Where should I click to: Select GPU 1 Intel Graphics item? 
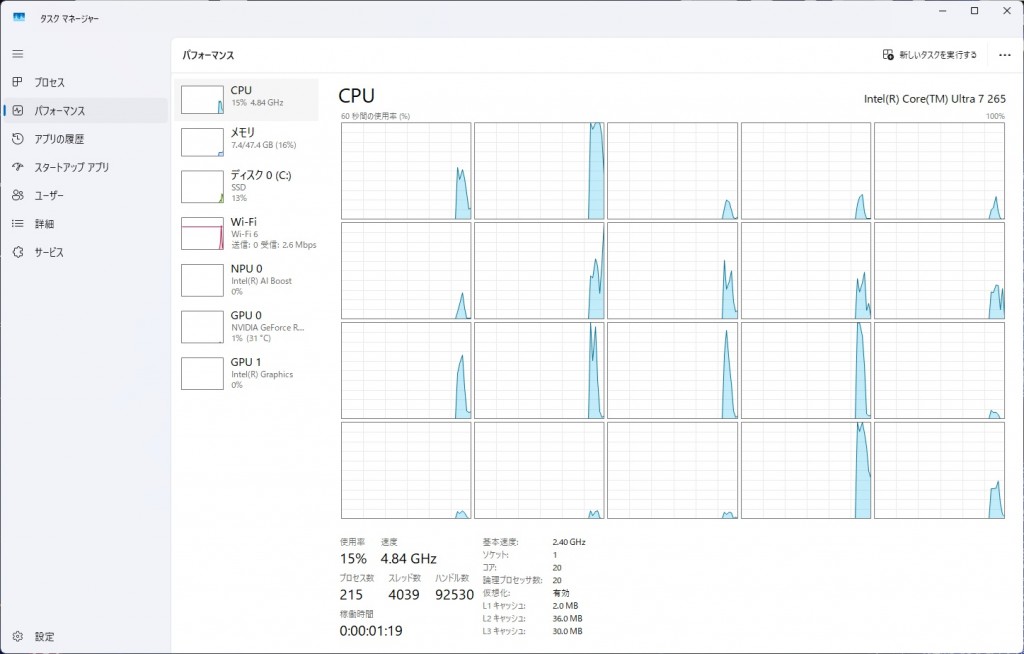pyautogui.click(x=246, y=372)
